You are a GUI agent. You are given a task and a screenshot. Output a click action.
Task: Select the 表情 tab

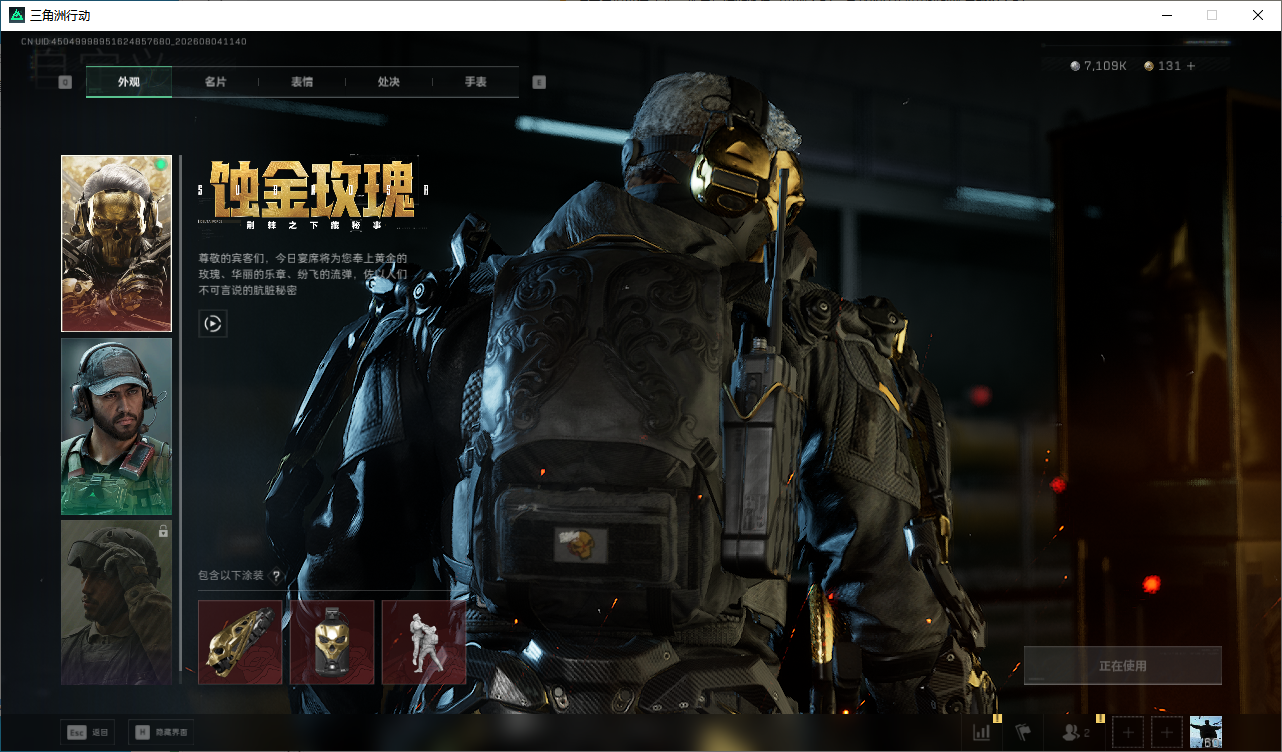(x=302, y=82)
